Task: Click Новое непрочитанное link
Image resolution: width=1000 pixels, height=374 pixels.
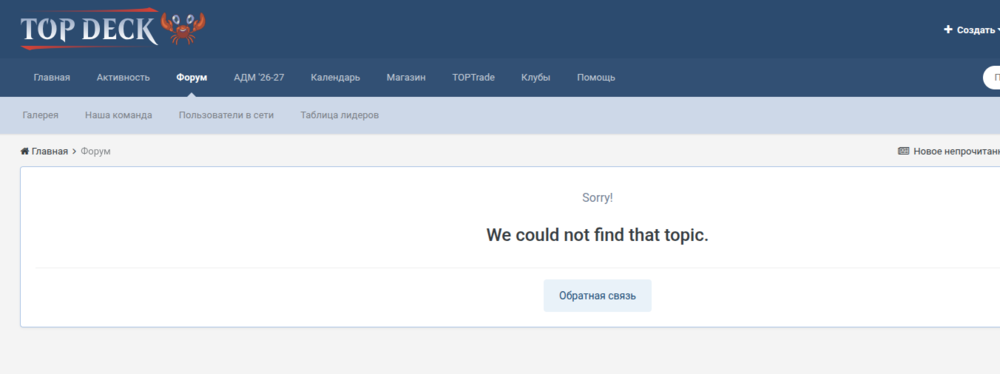Action: point(948,151)
